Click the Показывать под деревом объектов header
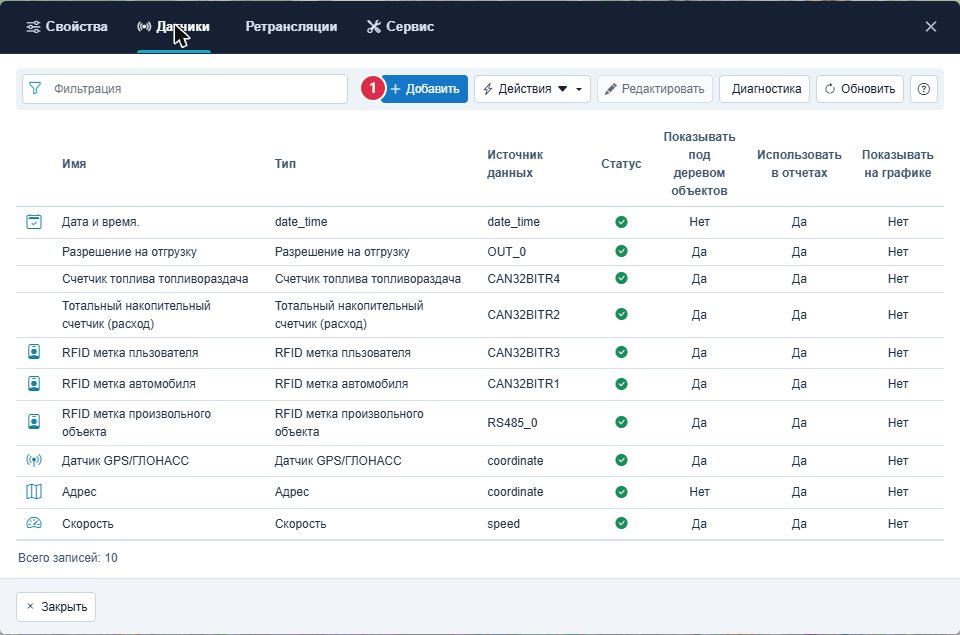 699,163
